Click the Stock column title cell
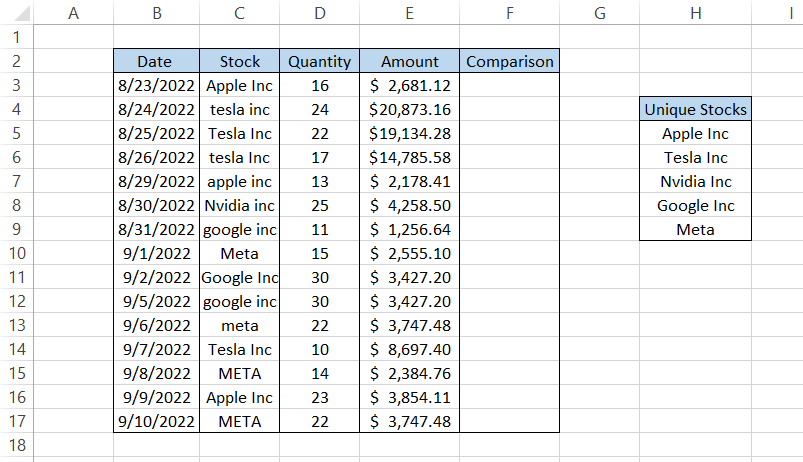 239,61
